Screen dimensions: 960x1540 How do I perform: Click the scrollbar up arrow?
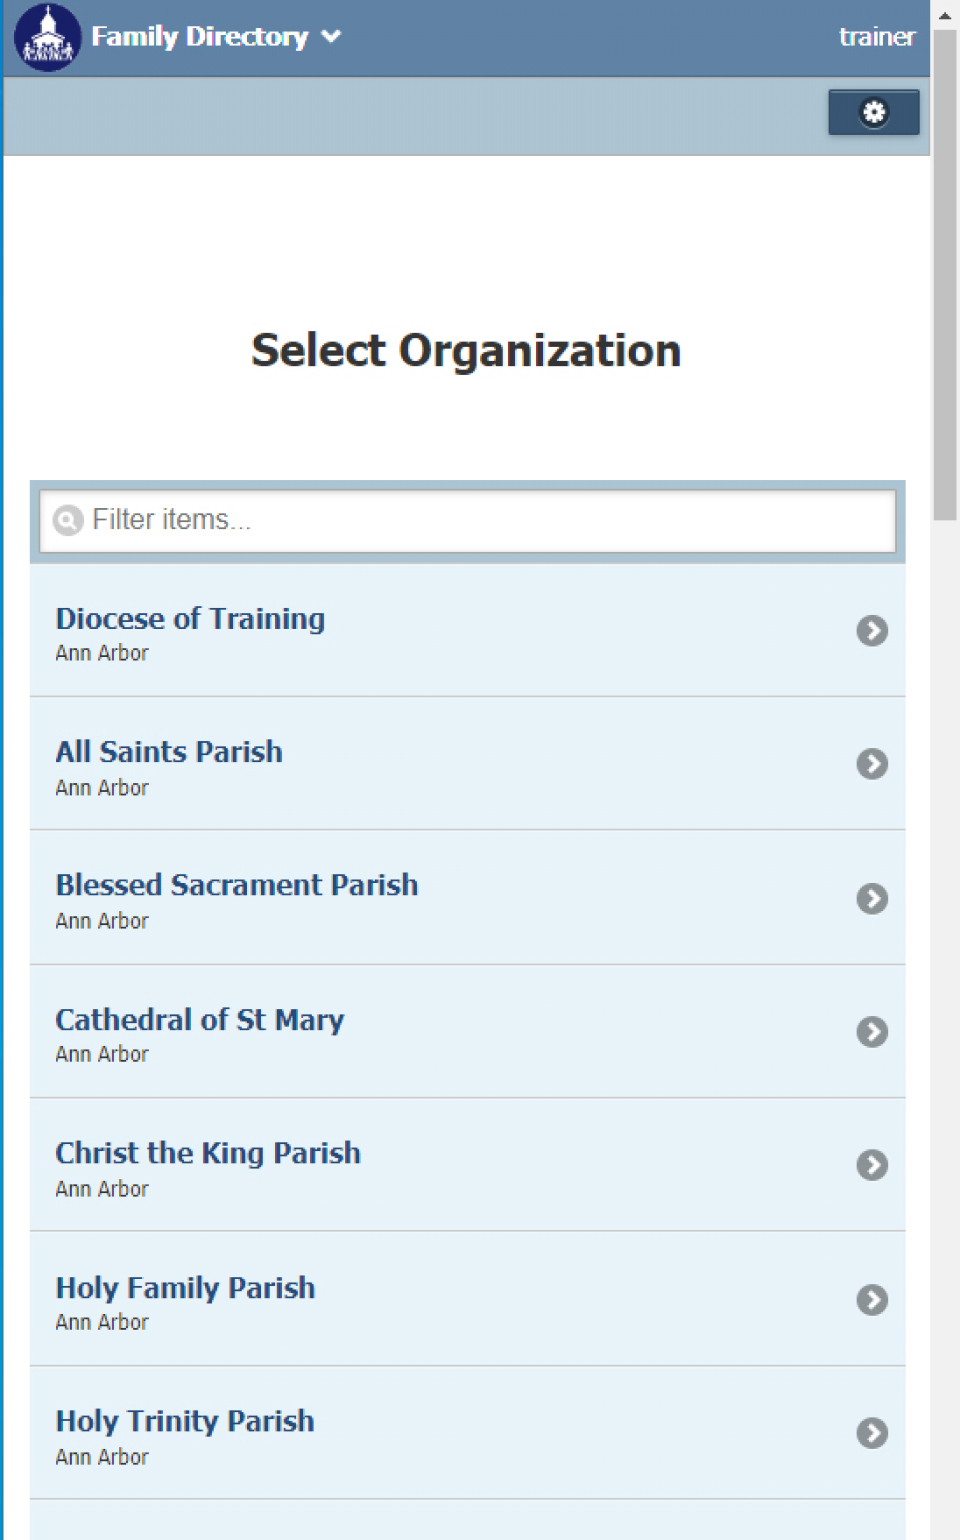tap(945, 15)
